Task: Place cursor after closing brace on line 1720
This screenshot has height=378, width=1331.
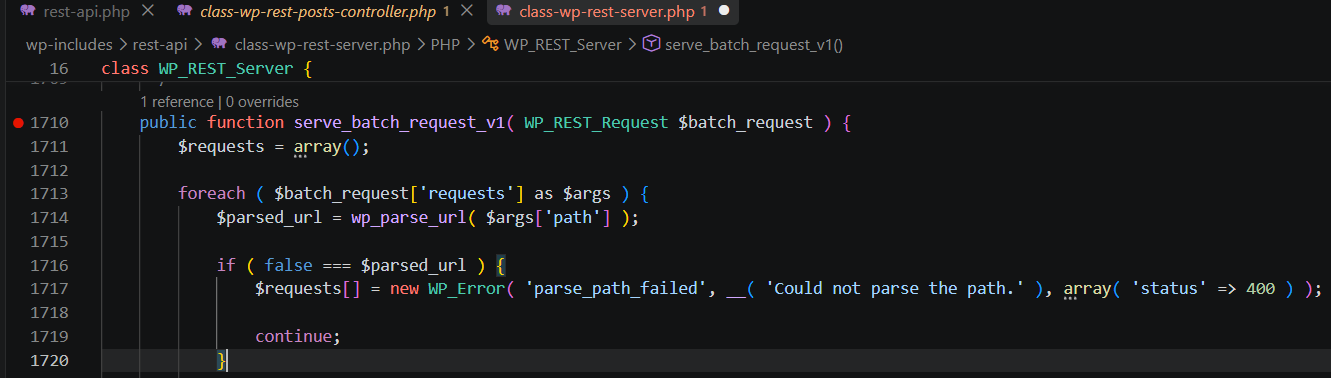Action: [x=228, y=360]
